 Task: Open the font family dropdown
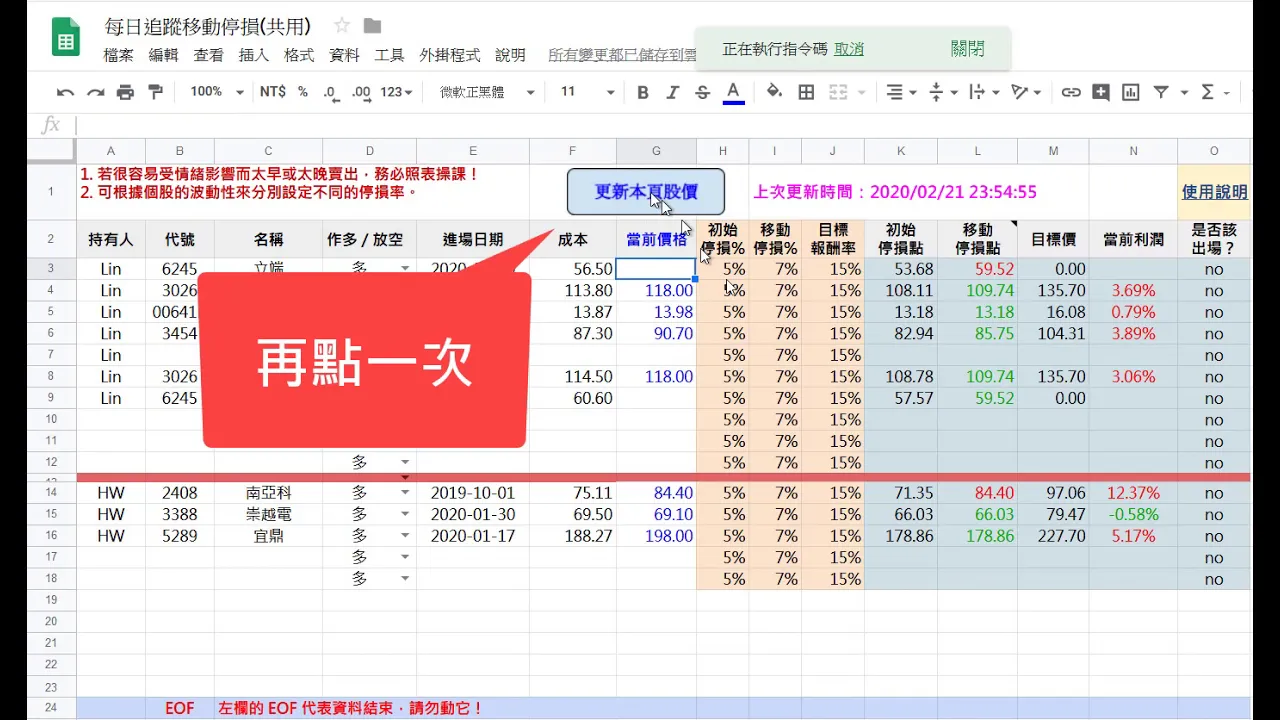point(488,92)
